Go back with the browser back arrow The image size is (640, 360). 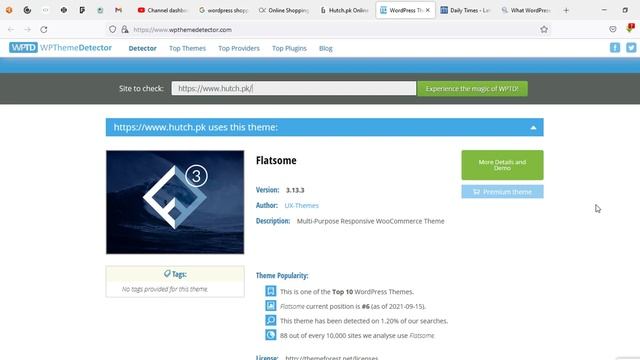click(x=11, y=29)
